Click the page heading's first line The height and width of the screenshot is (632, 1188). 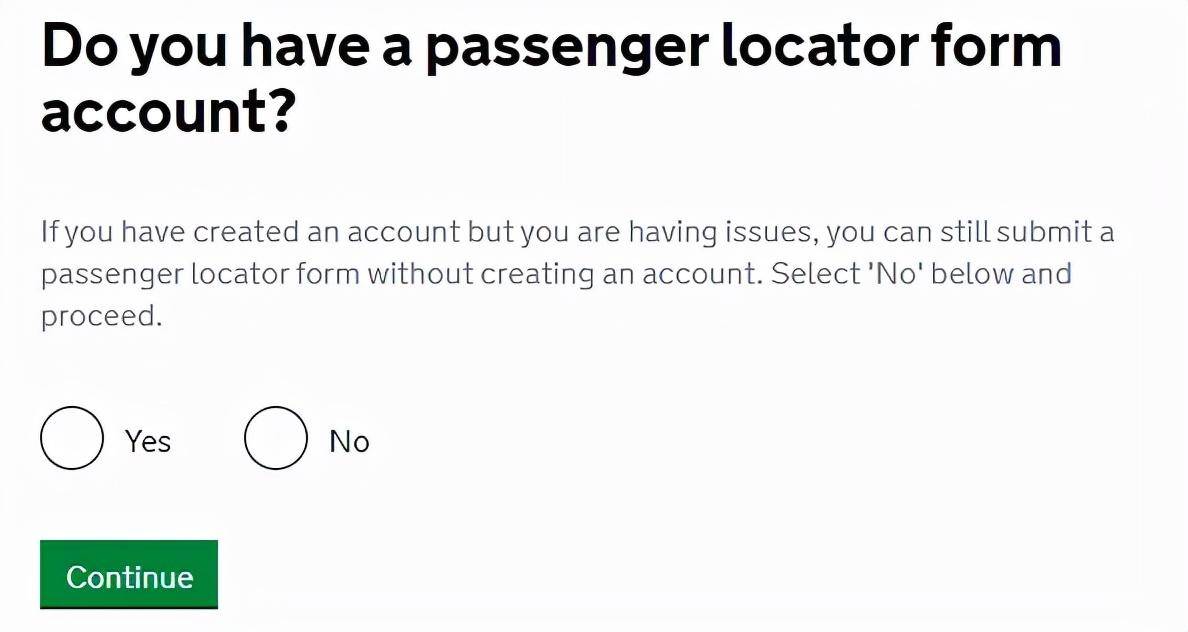click(550, 48)
